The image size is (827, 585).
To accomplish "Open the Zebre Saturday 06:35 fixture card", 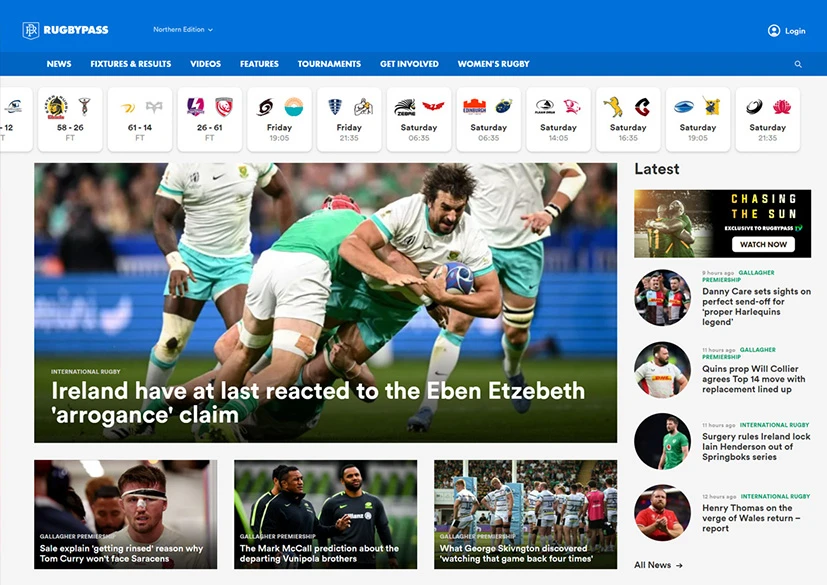I will tap(419, 120).
